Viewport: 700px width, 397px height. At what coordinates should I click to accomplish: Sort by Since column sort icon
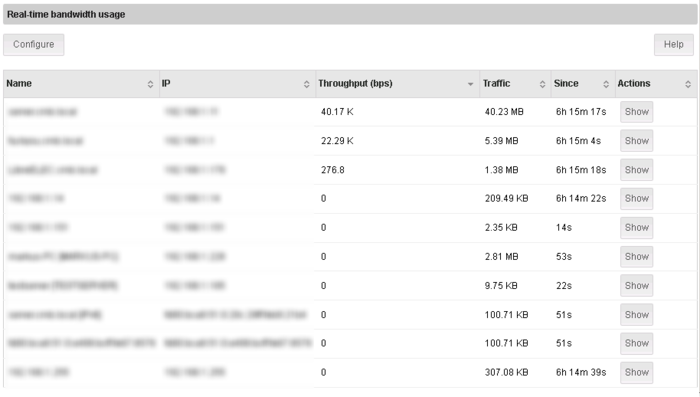coord(606,84)
